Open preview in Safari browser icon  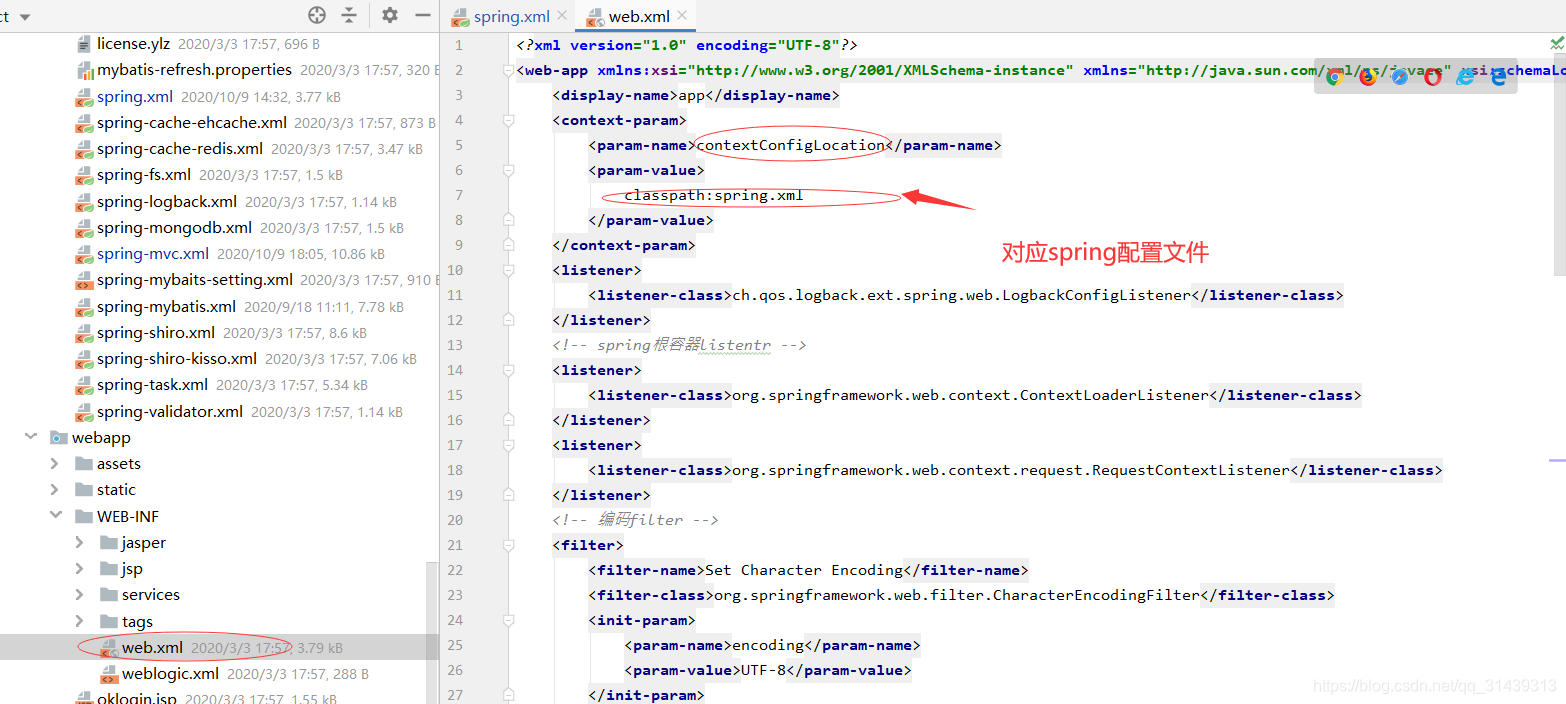1400,75
